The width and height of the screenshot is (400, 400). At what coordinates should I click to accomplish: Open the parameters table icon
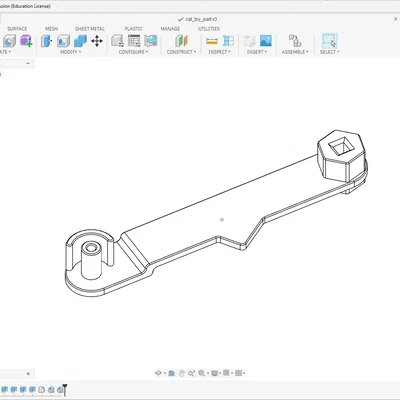pos(134,41)
